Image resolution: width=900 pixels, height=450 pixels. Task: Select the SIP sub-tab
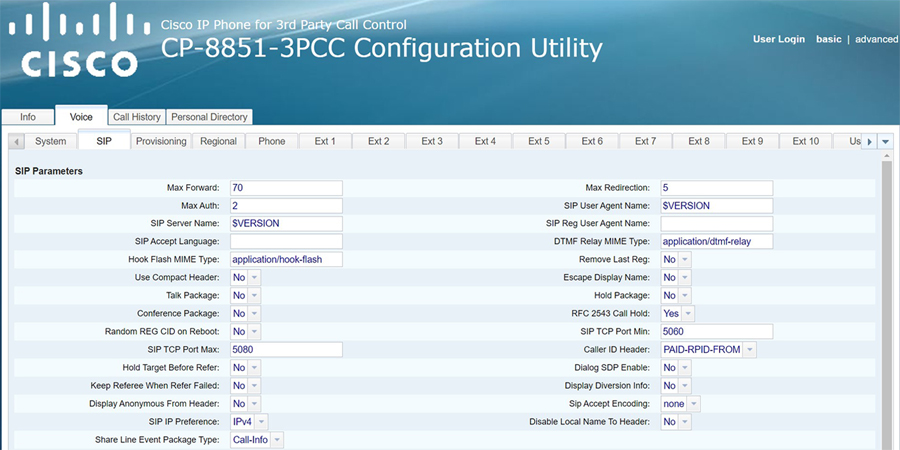(x=104, y=141)
